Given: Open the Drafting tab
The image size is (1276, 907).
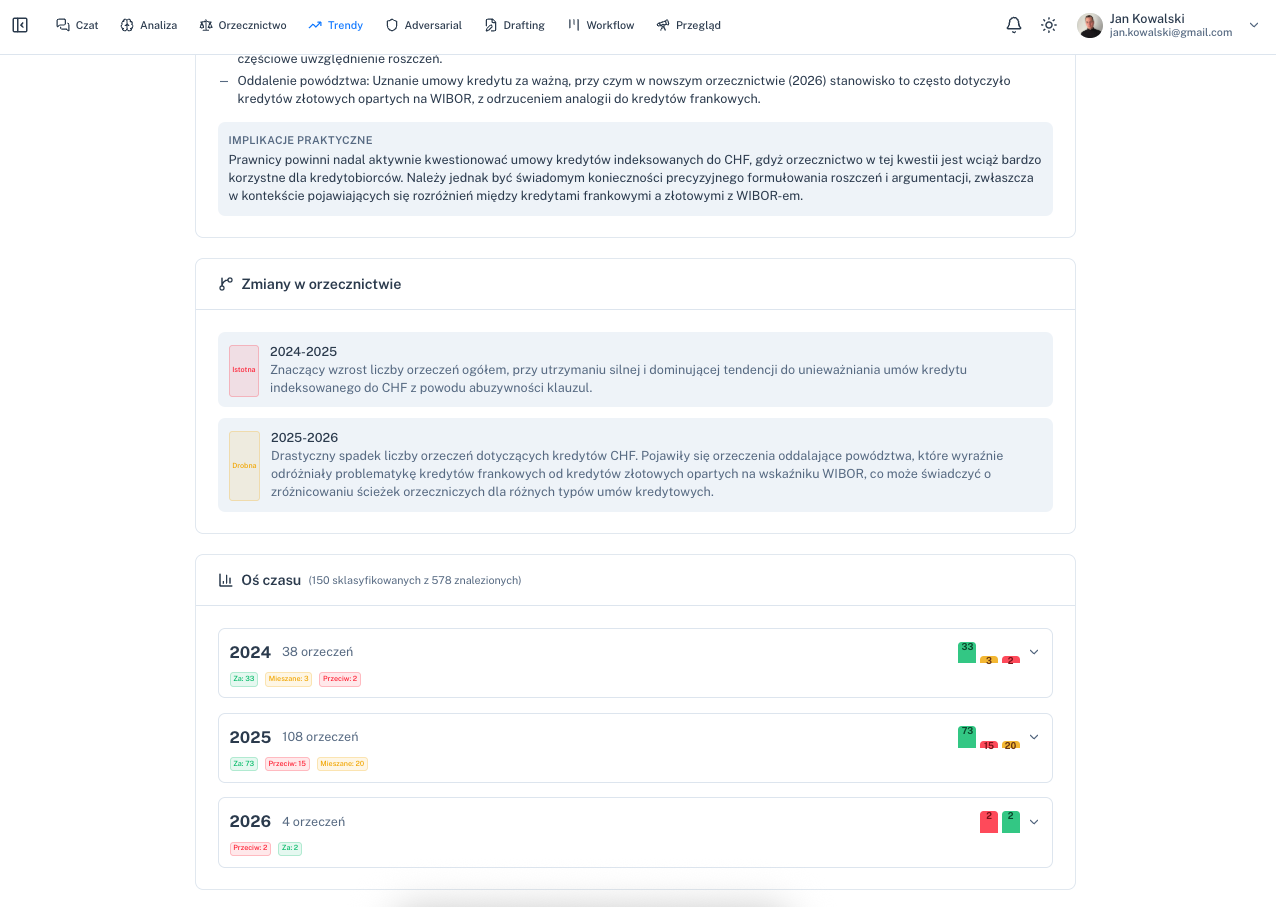Looking at the screenshot, I should (514, 25).
